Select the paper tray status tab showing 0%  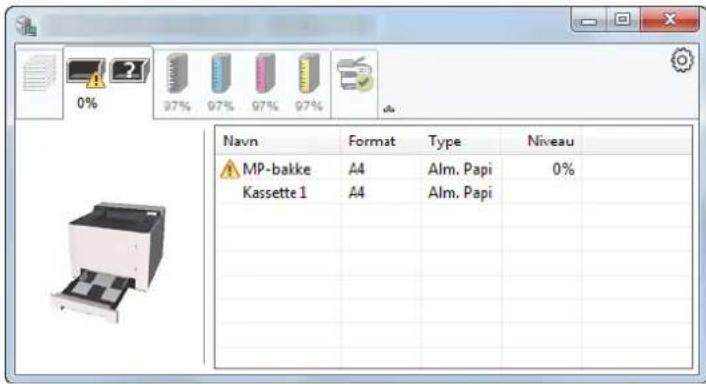coord(108,83)
